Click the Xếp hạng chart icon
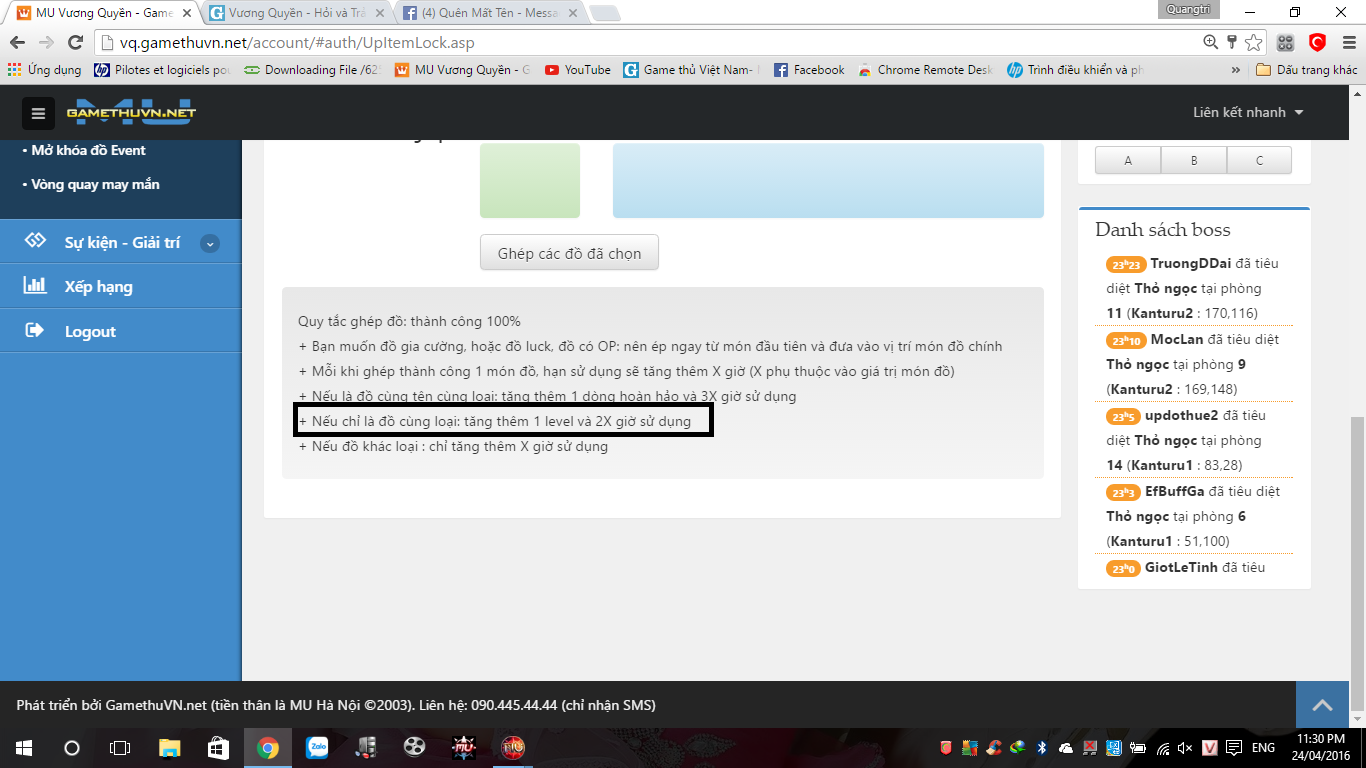 tap(35, 286)
